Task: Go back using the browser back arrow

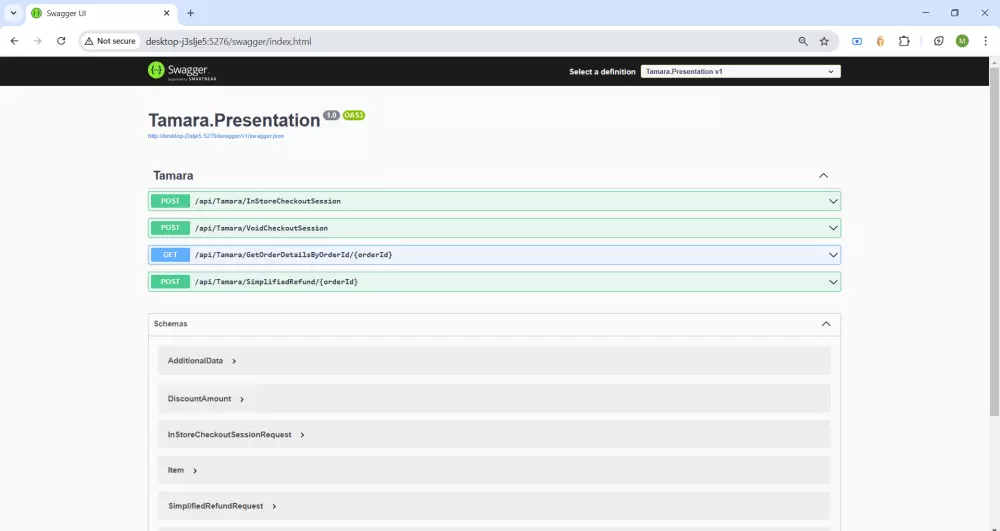Action: (x=14, y=41)
